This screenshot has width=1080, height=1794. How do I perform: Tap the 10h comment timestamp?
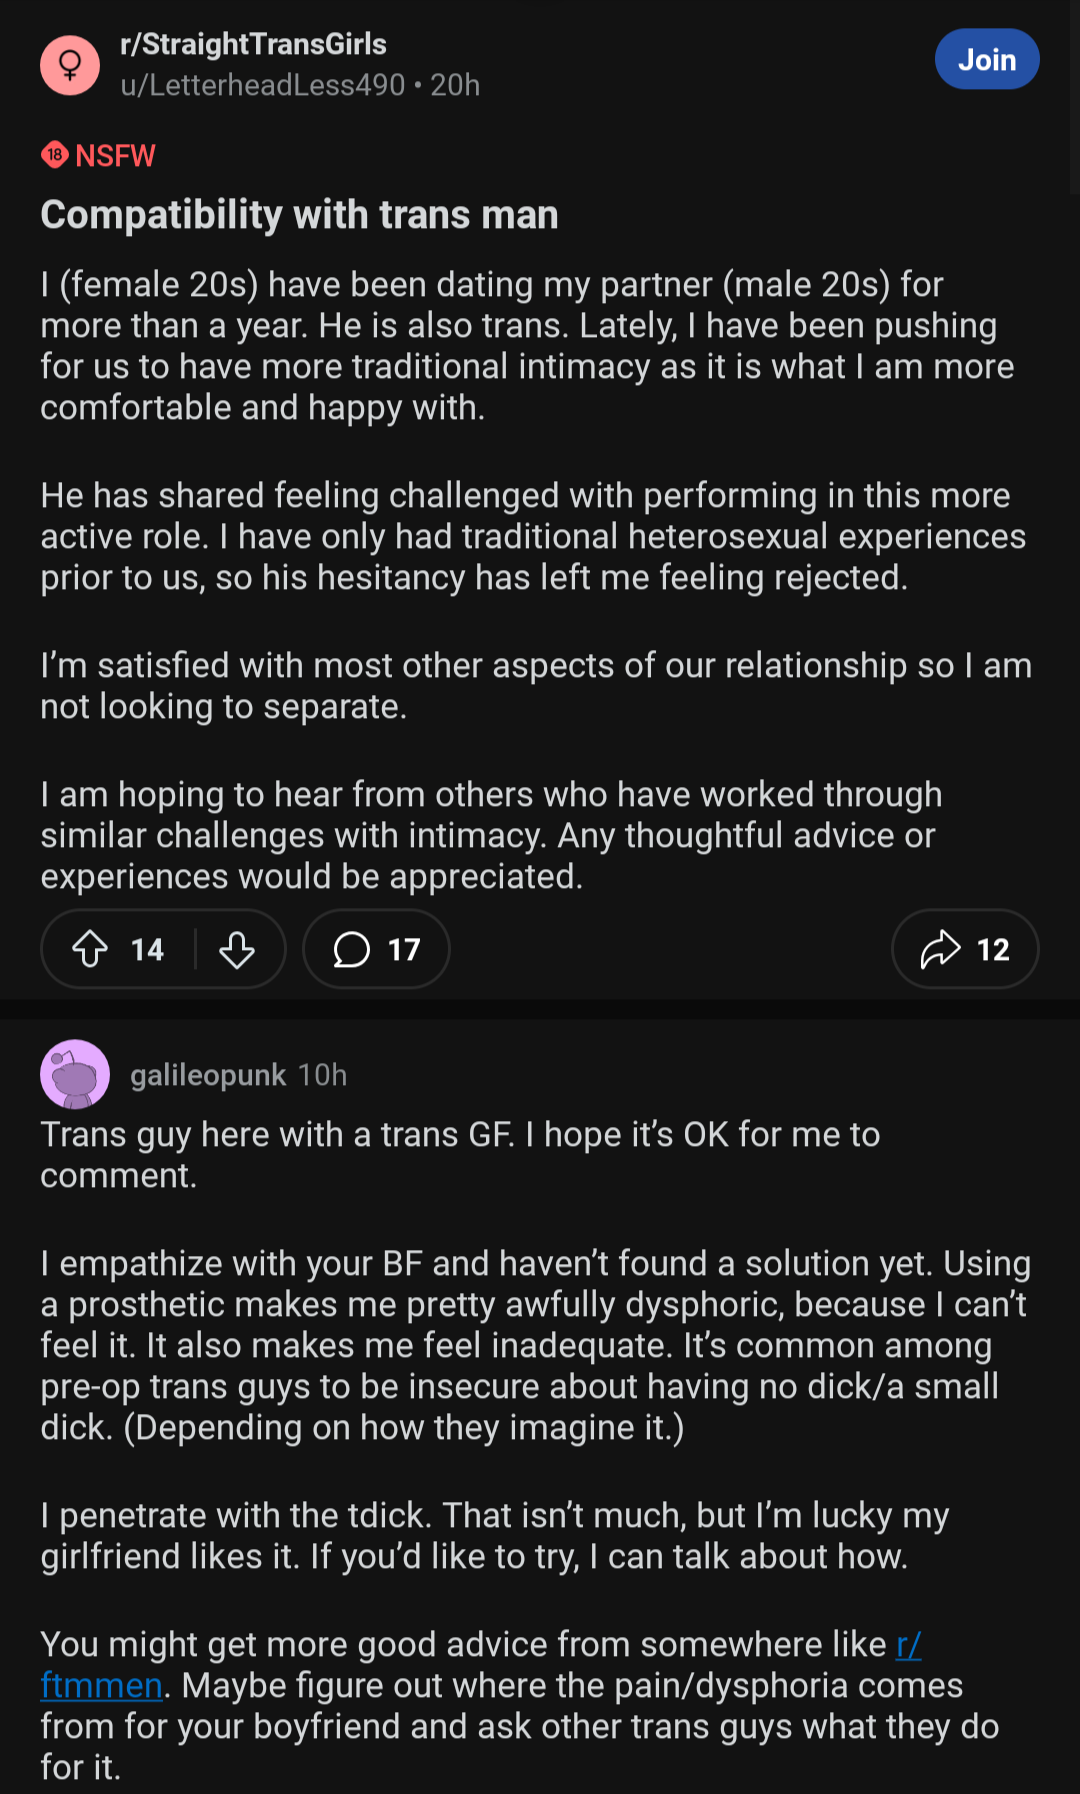[322, 1075]
